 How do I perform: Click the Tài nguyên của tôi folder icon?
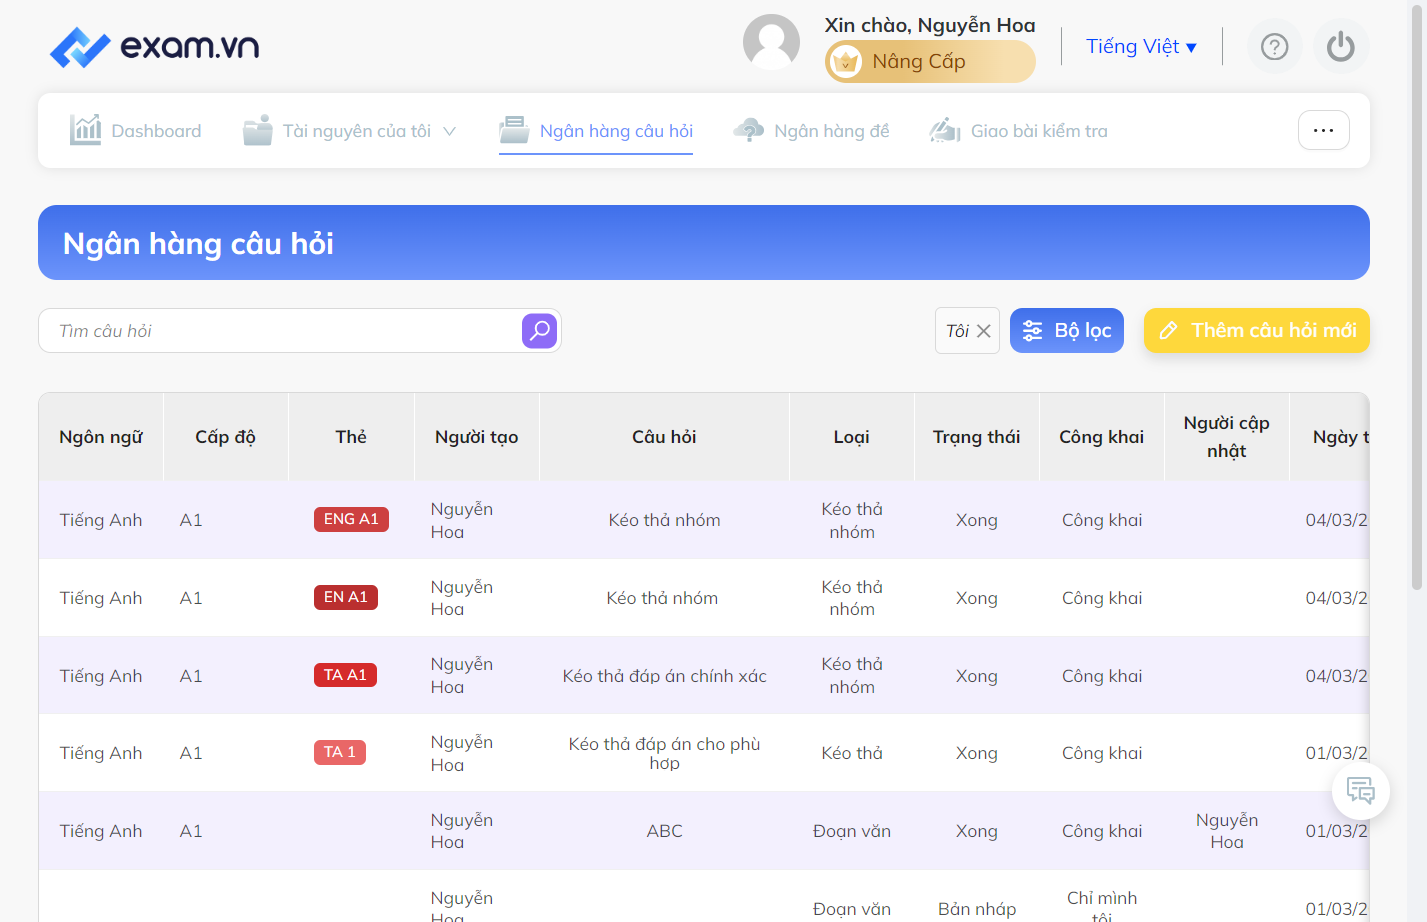[257, 130]
